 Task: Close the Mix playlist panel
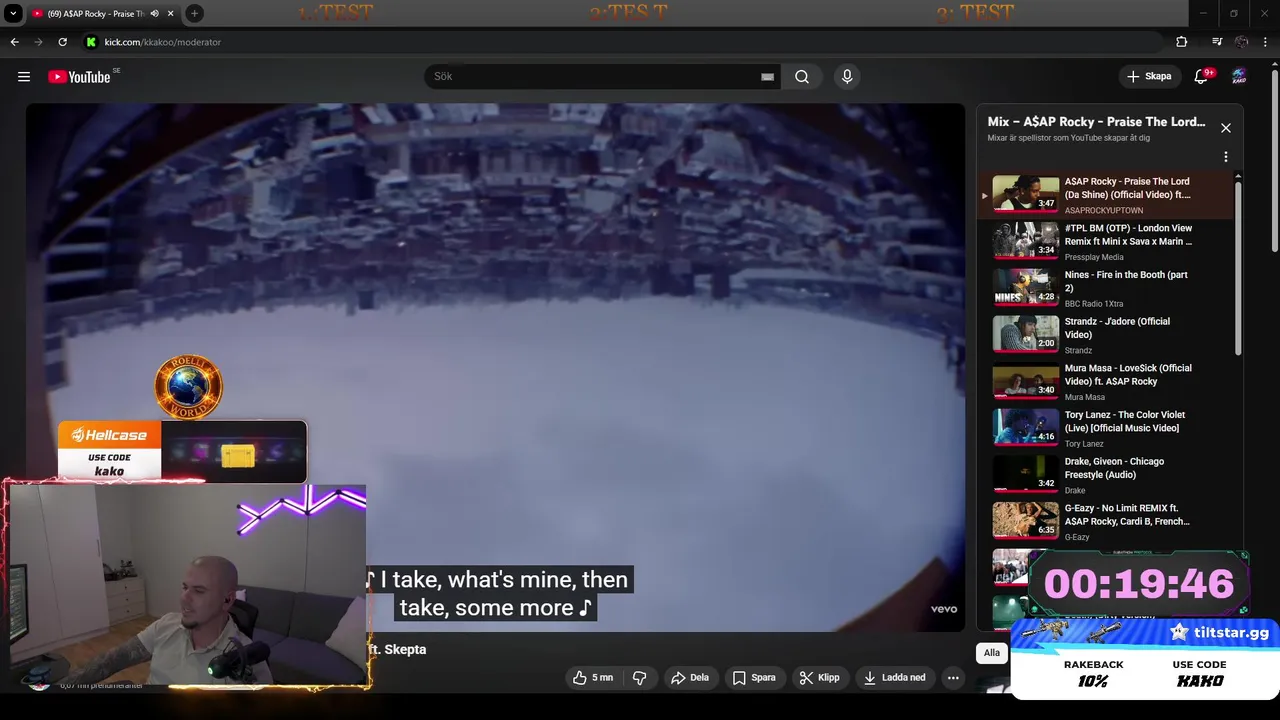pyautogui.click(x=1226, y=128)
